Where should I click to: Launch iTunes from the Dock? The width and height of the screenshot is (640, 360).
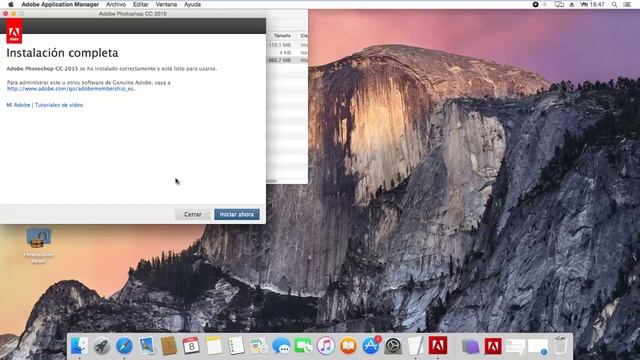326,346
